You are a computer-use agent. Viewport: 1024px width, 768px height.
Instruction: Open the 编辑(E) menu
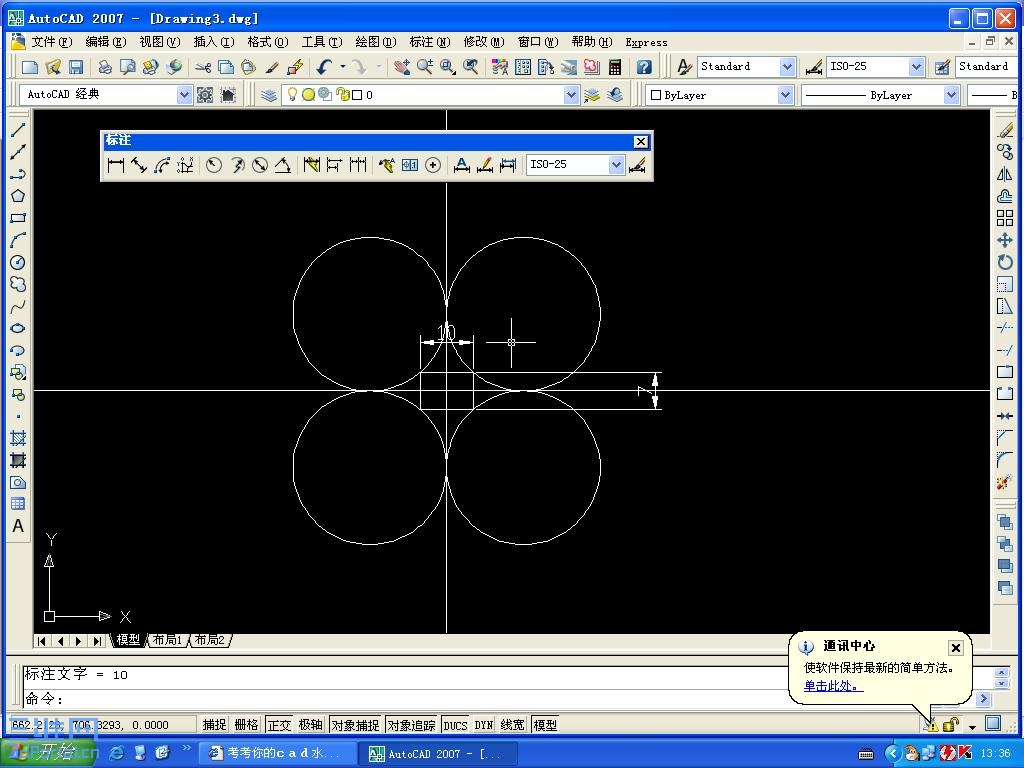coord(106,42)
